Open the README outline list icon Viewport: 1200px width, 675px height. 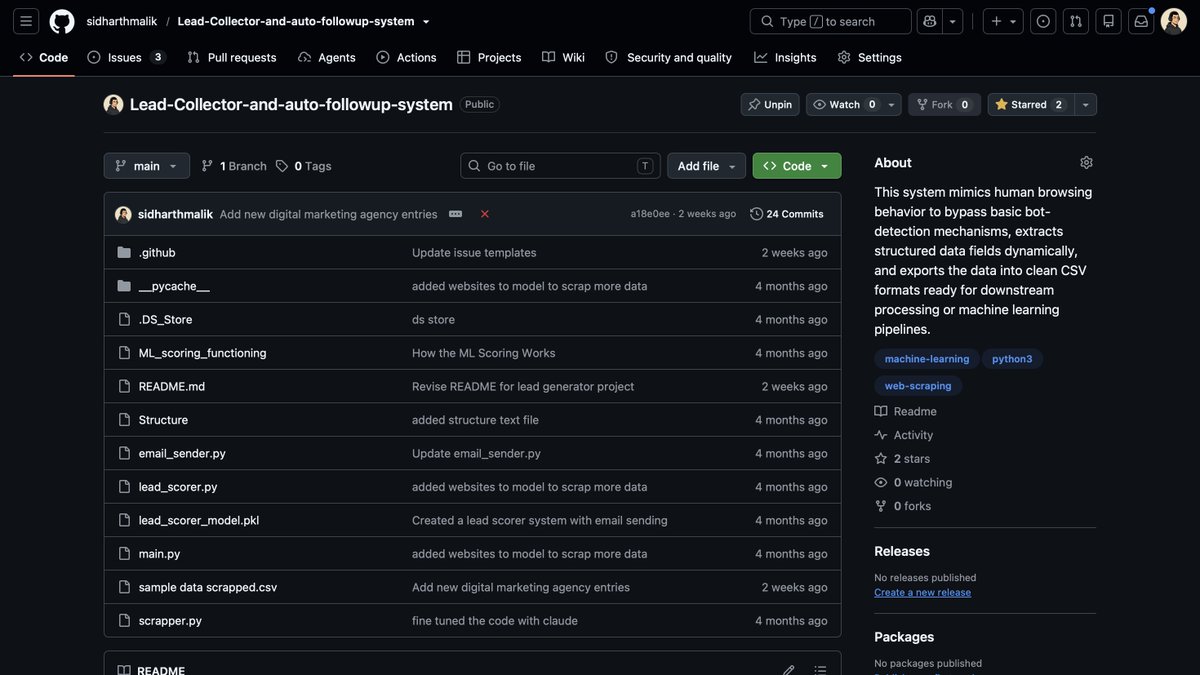pyautogui.click(x=821, y=670)
